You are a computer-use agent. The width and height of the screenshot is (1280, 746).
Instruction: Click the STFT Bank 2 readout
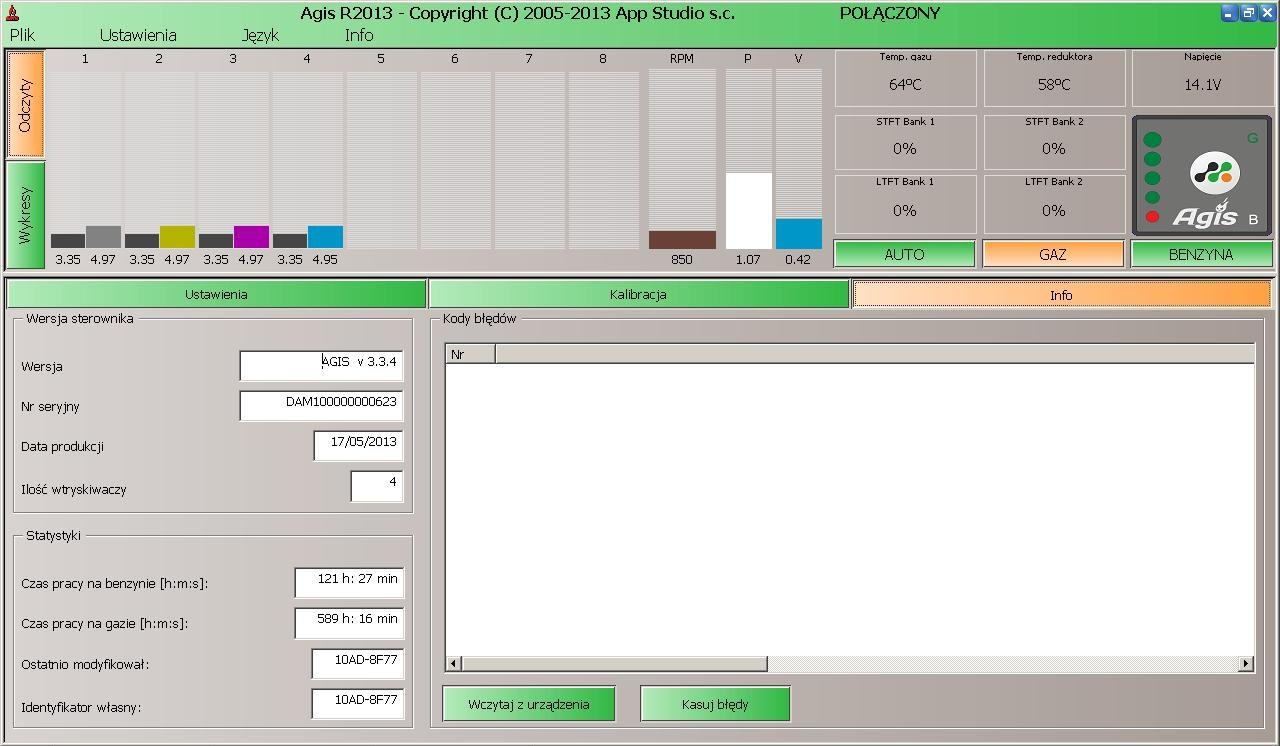[x=1054, y=142]
